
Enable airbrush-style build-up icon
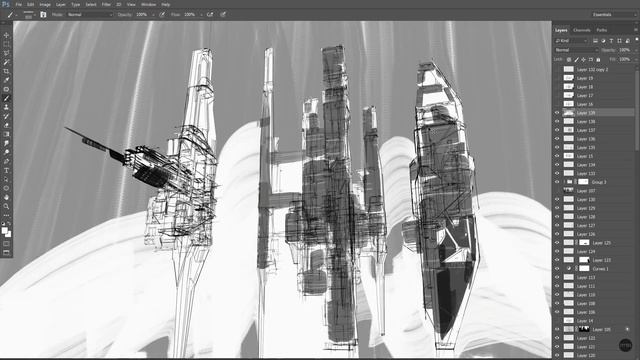[x=210, y=15]
